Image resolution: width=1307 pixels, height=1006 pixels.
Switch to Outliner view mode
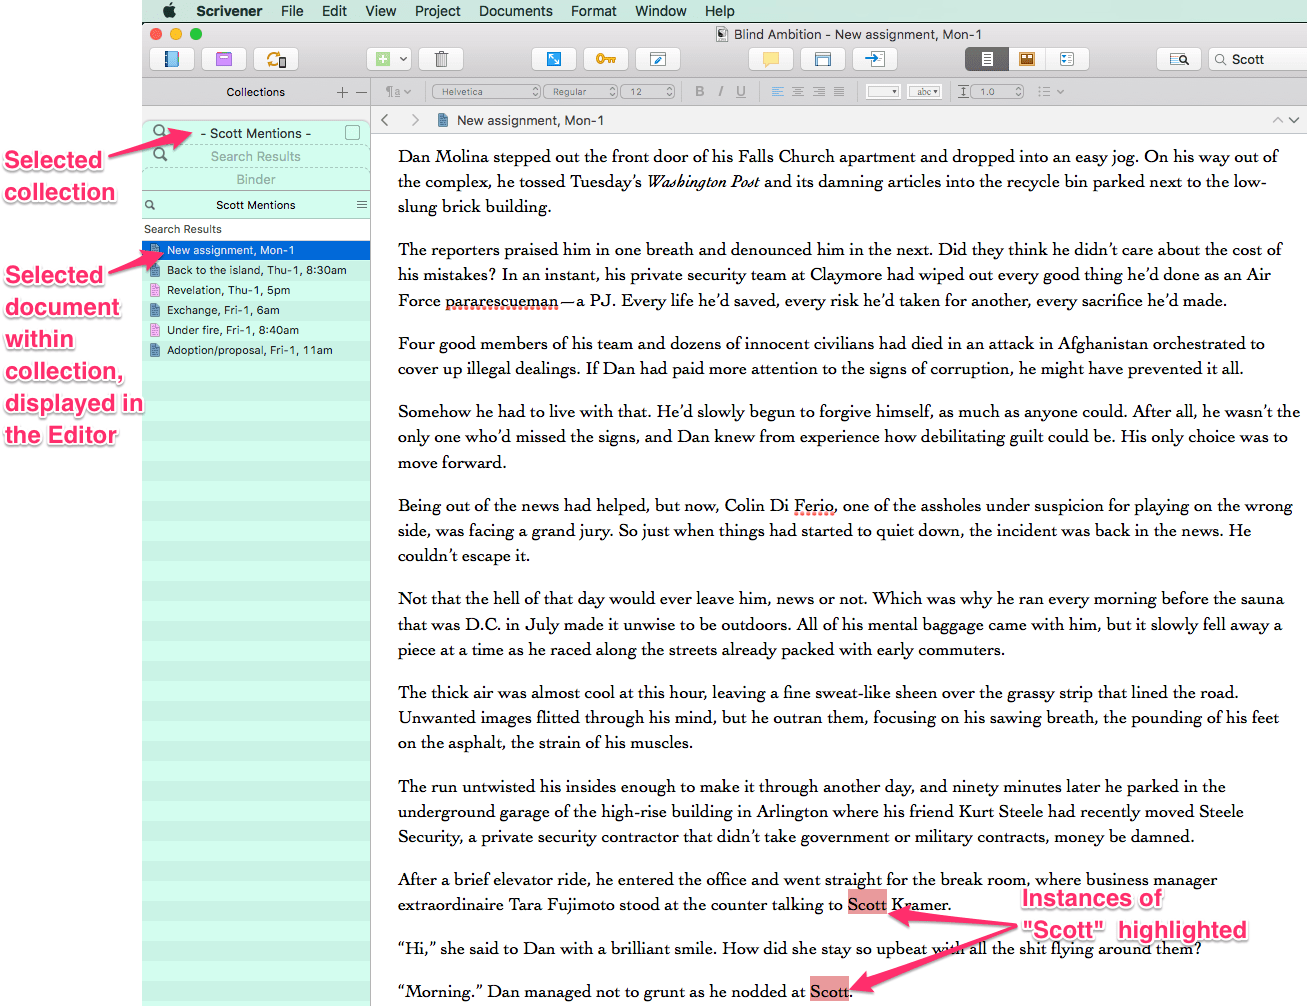click(x=1067, y=59)
